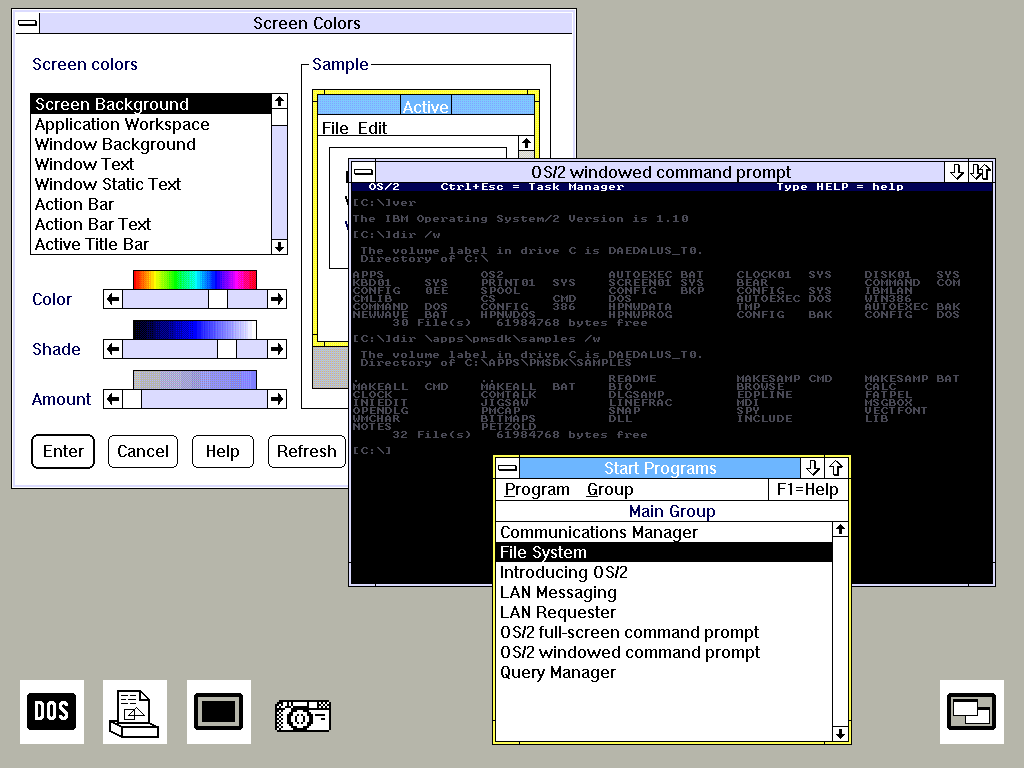Image resolution: width=1024 pixels, height=768 pixels.
Task: Open the Task Manager windows icon
Action: click(x=972, y=711)
